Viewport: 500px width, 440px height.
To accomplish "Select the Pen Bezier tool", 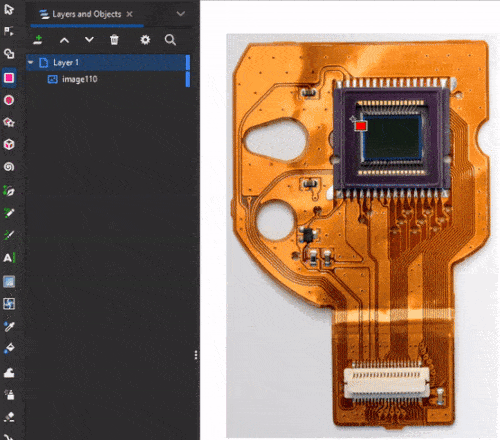I will click(x=9, y=191).
